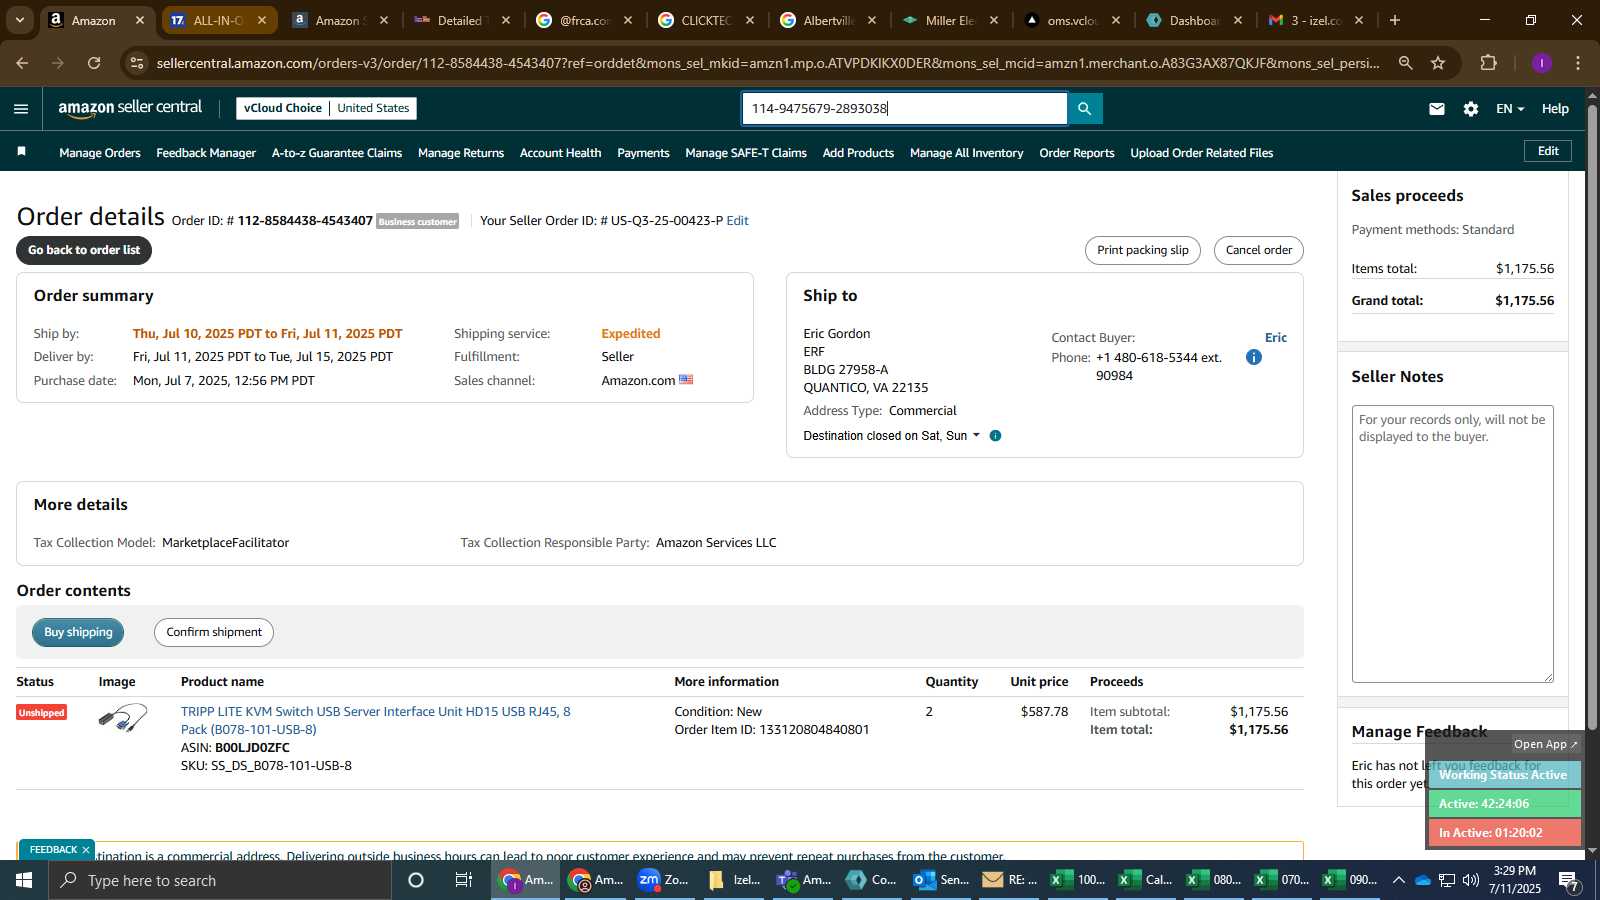Open A-to-z Guarantee Claims

(337, 153)
